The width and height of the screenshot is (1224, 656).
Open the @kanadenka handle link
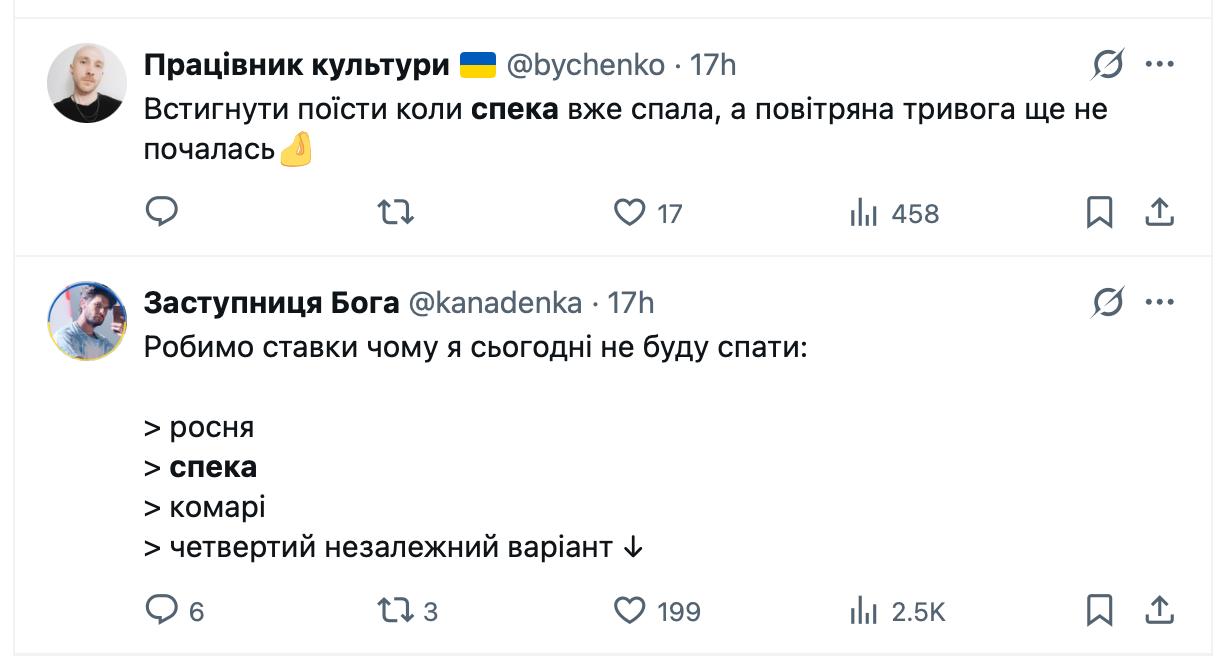[x=495, y=302]
